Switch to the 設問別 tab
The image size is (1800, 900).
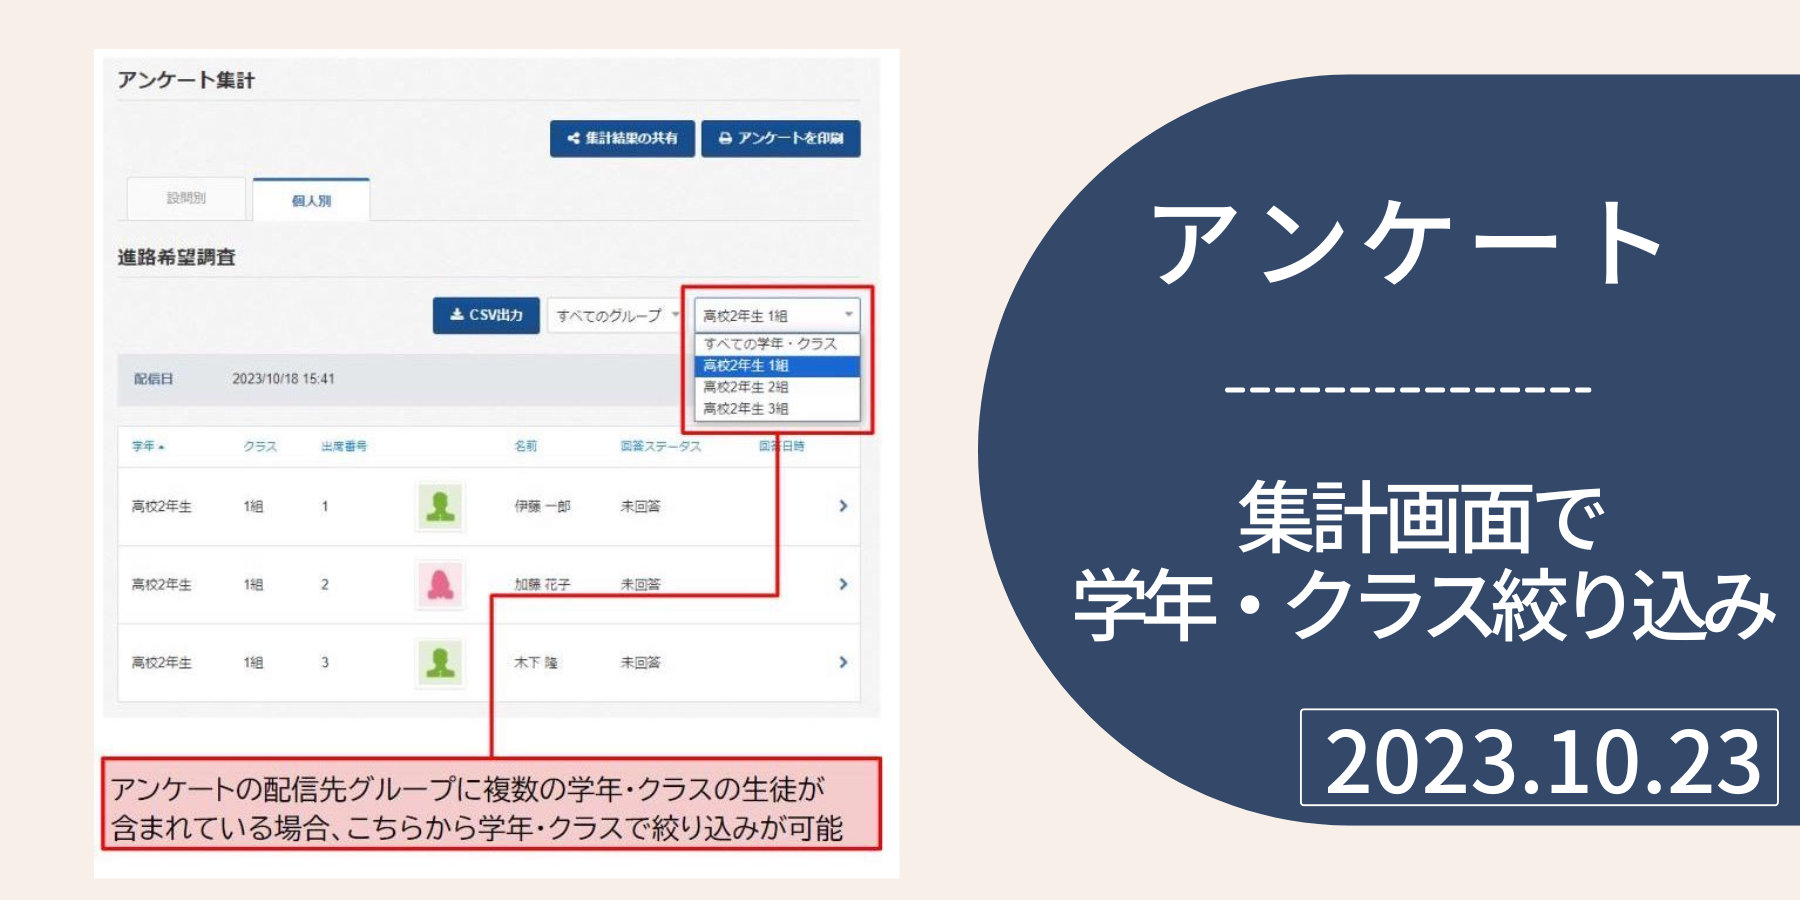tap(186, 198)
